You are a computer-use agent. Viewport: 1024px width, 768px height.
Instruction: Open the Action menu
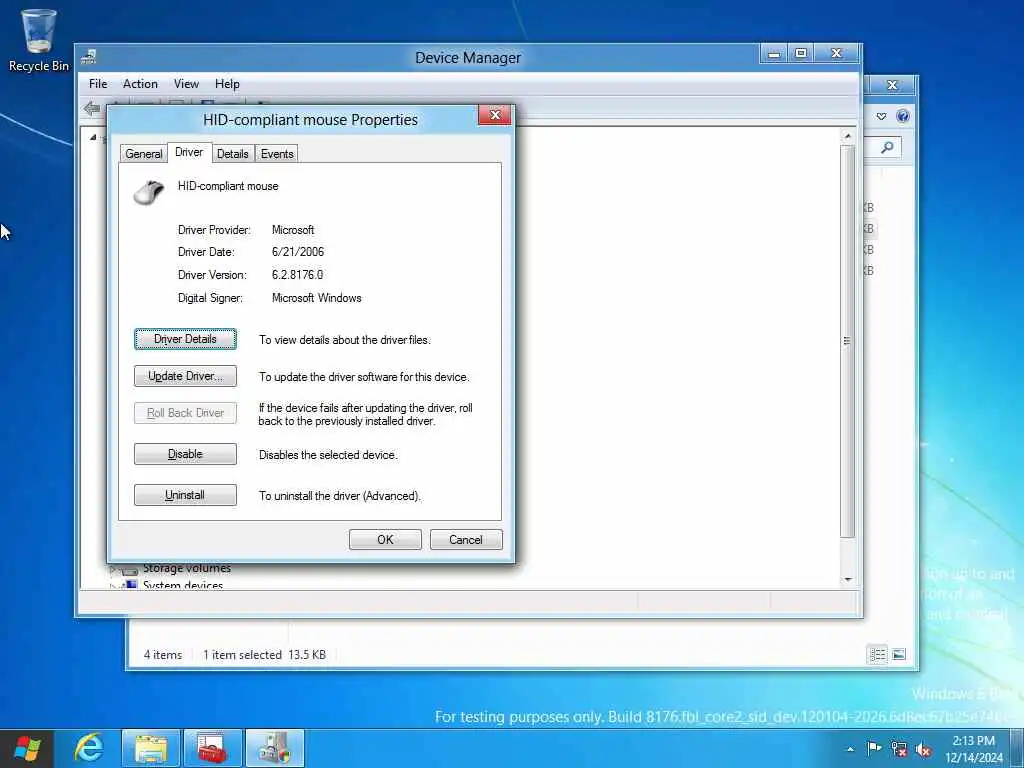140,84
